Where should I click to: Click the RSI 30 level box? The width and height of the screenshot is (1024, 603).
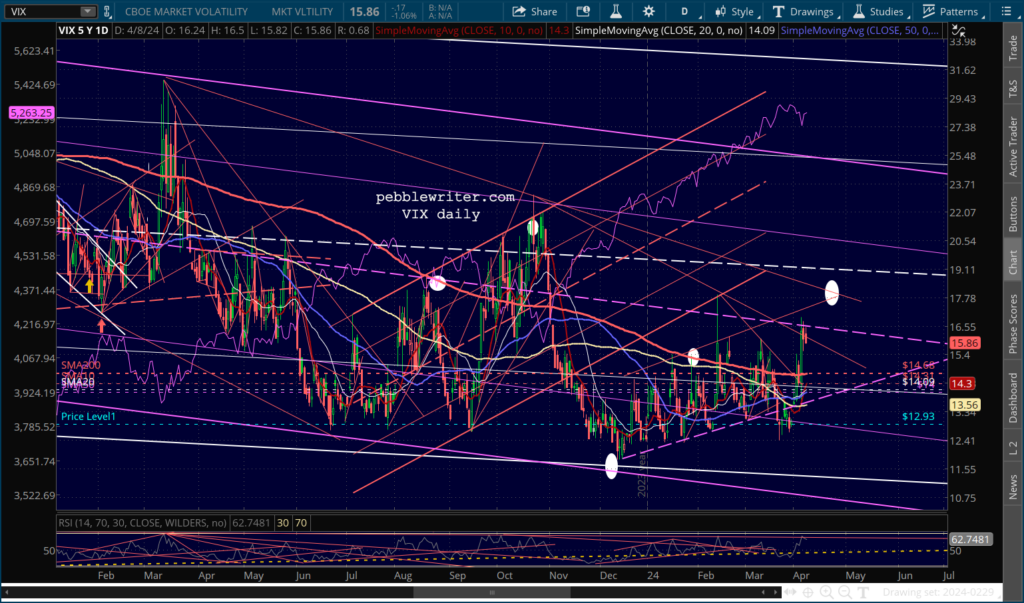coord(283,523)
